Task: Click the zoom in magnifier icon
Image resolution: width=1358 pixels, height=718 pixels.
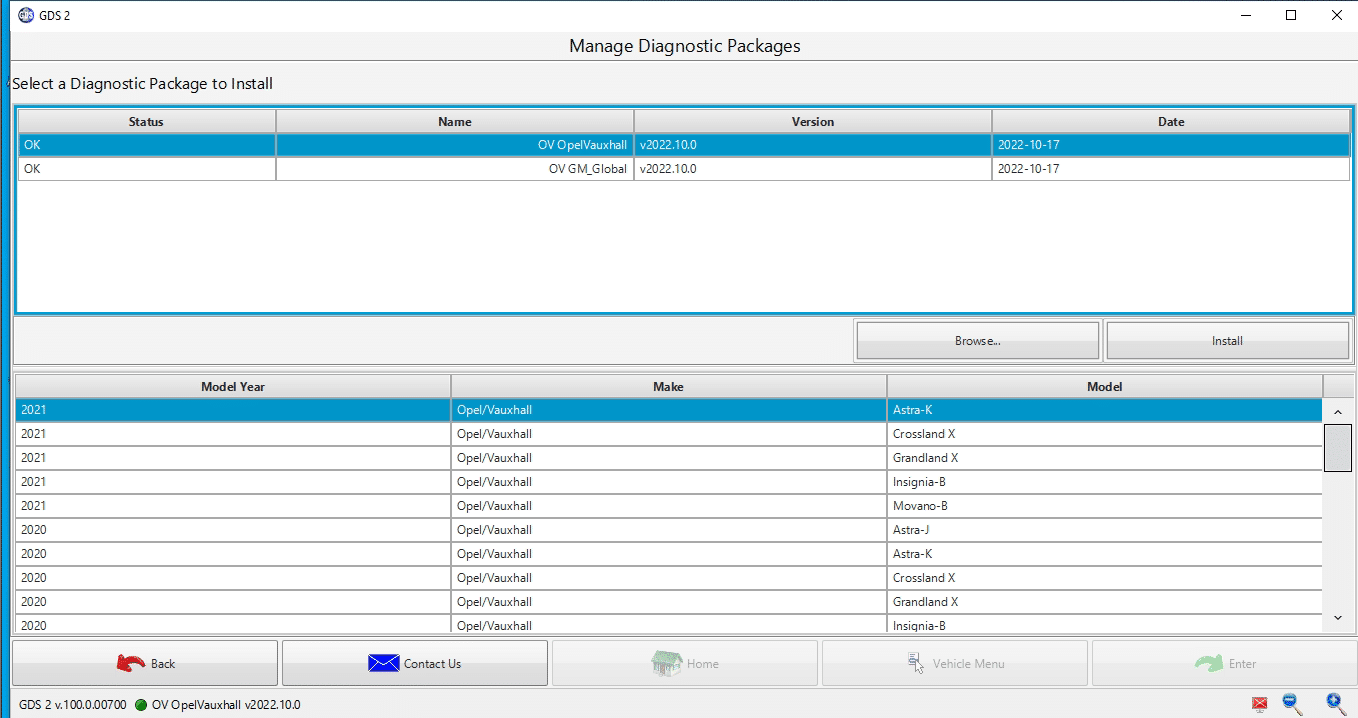Action: pos(1335,703)
